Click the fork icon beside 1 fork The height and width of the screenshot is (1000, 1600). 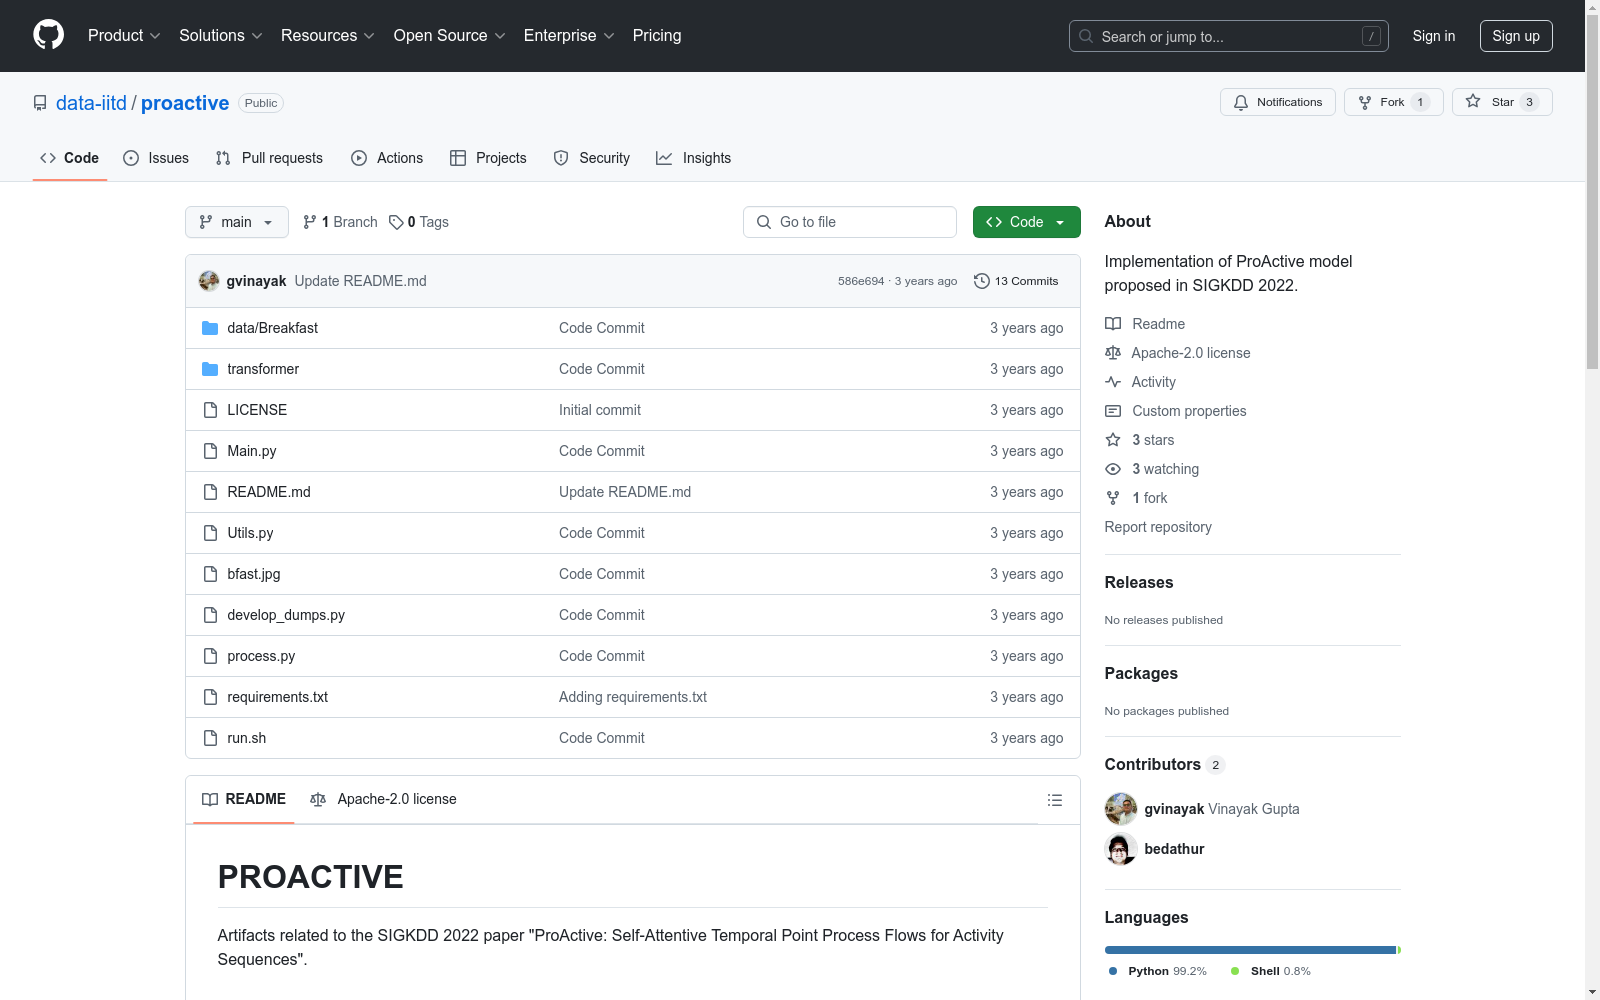(1113, 498)
